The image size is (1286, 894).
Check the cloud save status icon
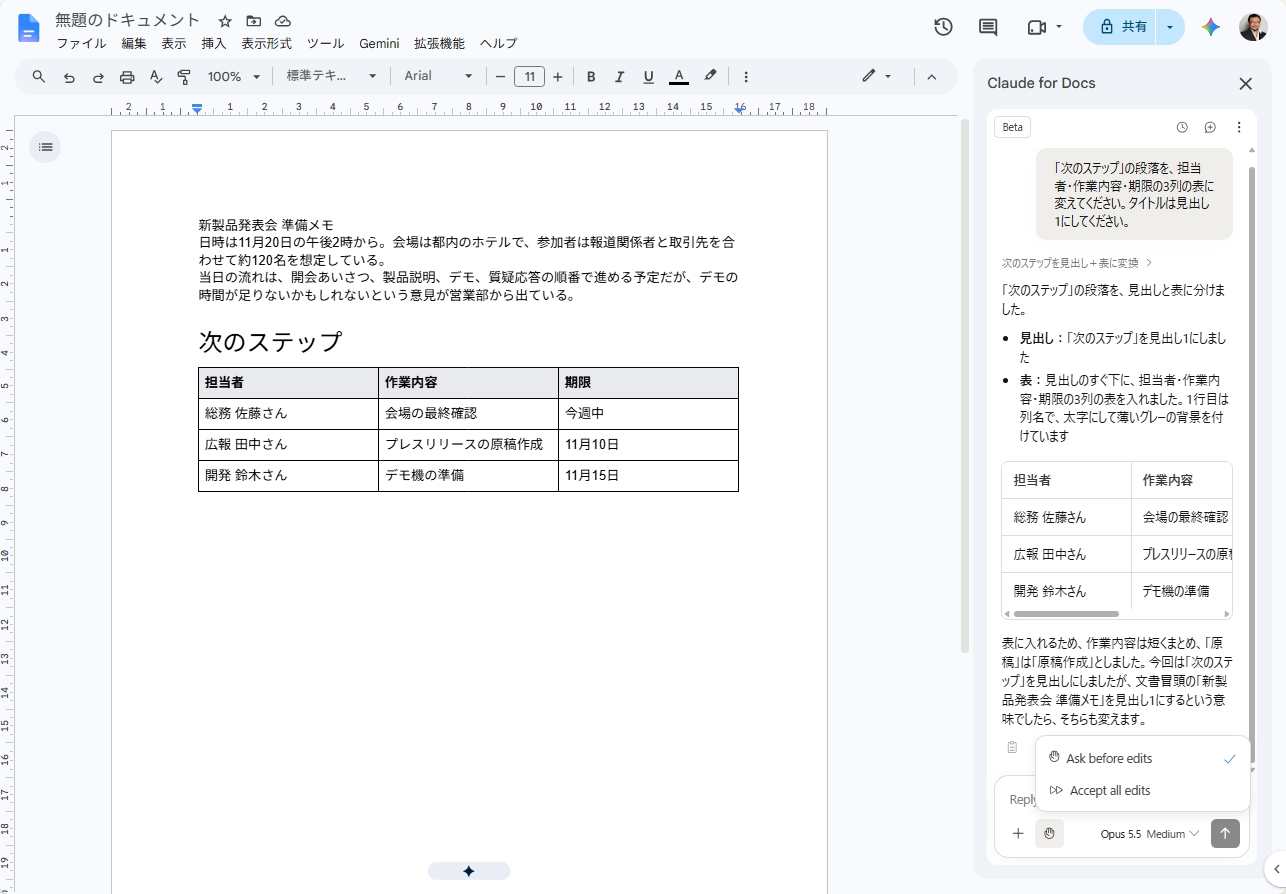click(x=283, y=21)
